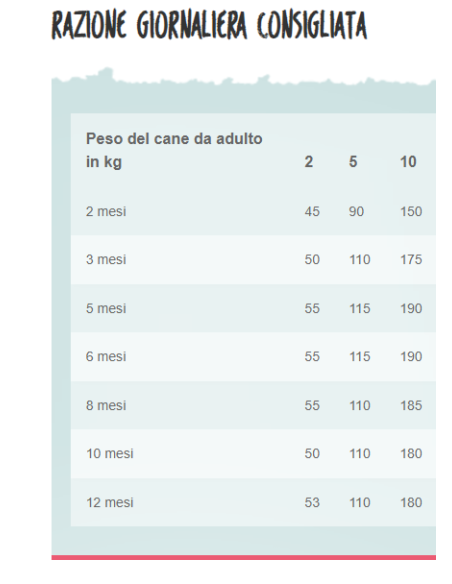452x584 pixels.
Task: Click value 45 in 2 mesi row
Action: 312,211
